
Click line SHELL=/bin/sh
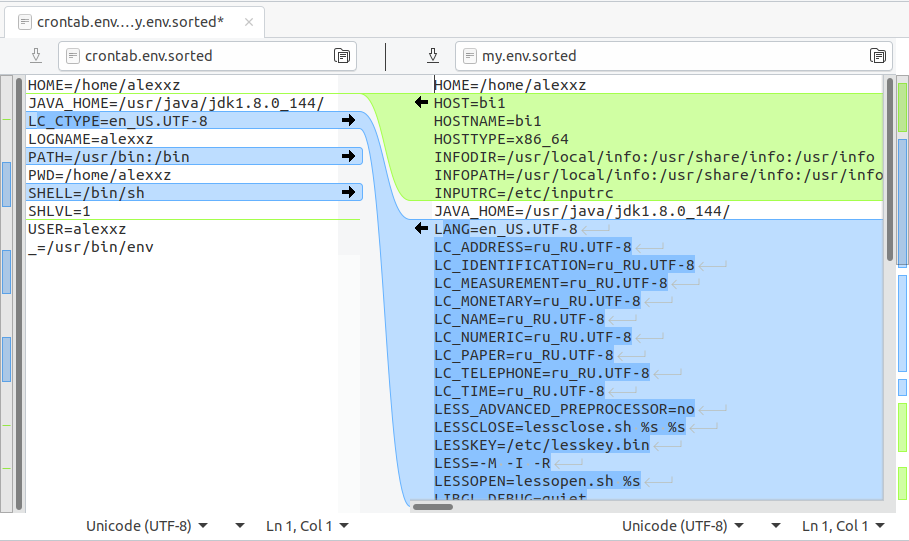tap(86, 193)
